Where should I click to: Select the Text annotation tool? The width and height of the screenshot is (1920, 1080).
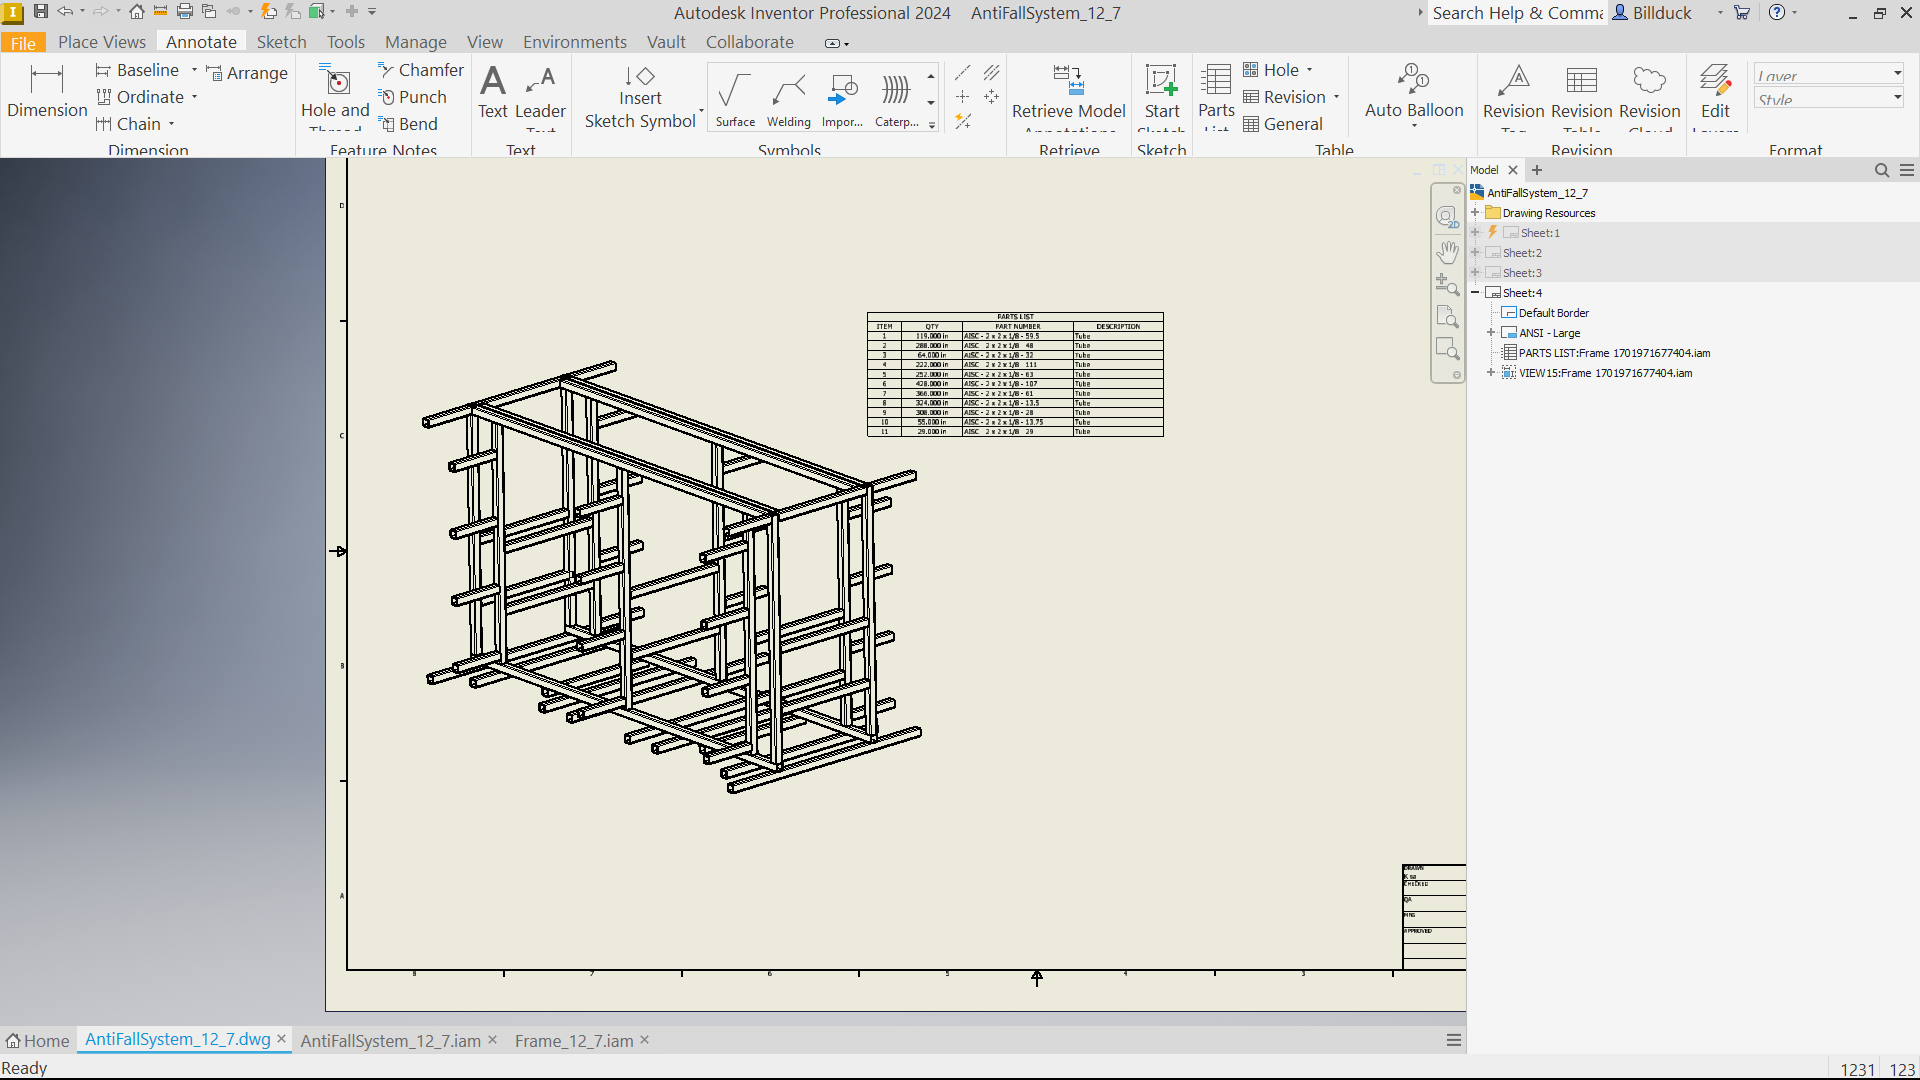(493, 93)
